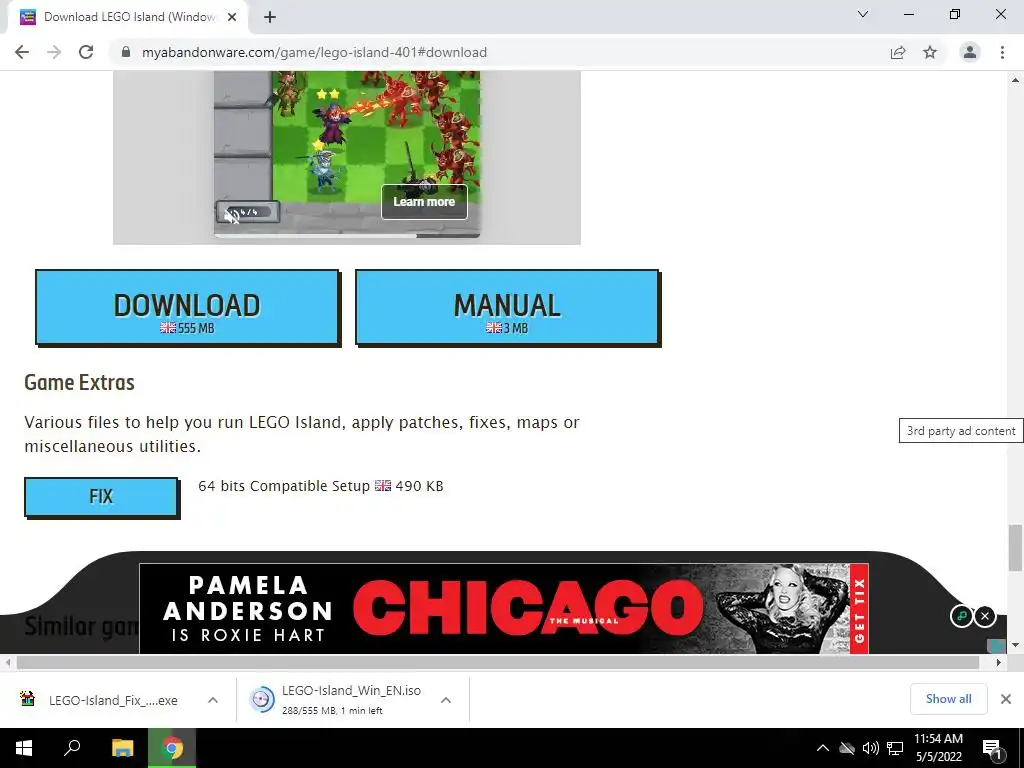Click the volume speaker tray icon

[871, 748]
